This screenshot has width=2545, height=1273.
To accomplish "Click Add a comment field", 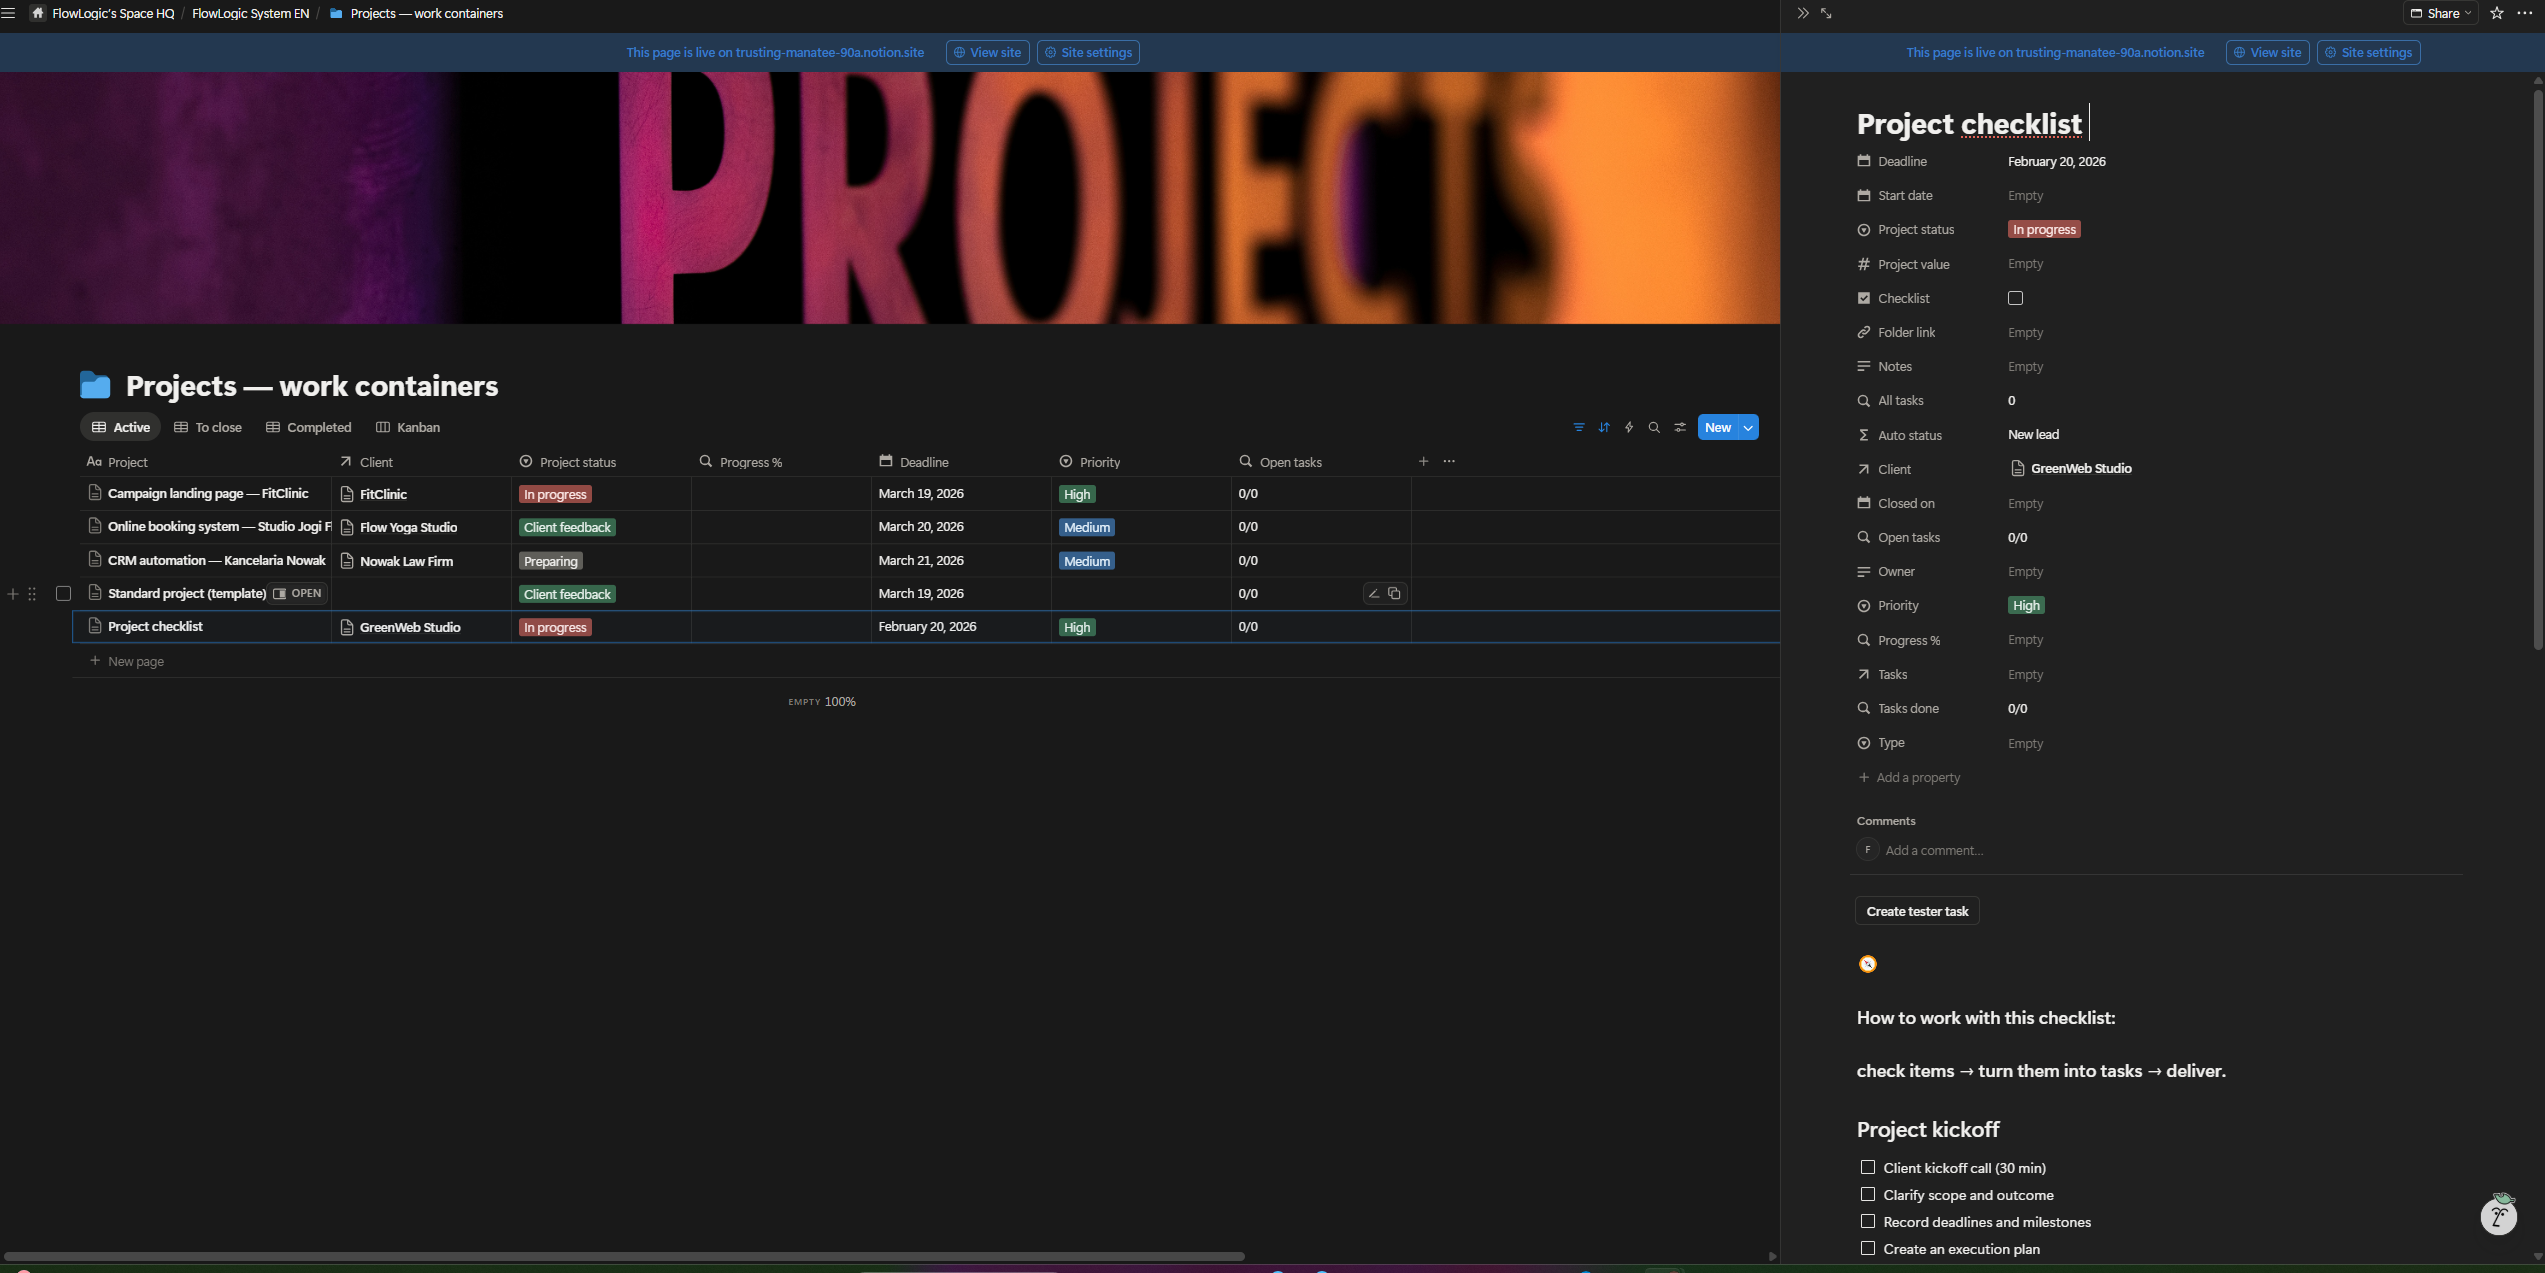I will (x=1934, y=849).
